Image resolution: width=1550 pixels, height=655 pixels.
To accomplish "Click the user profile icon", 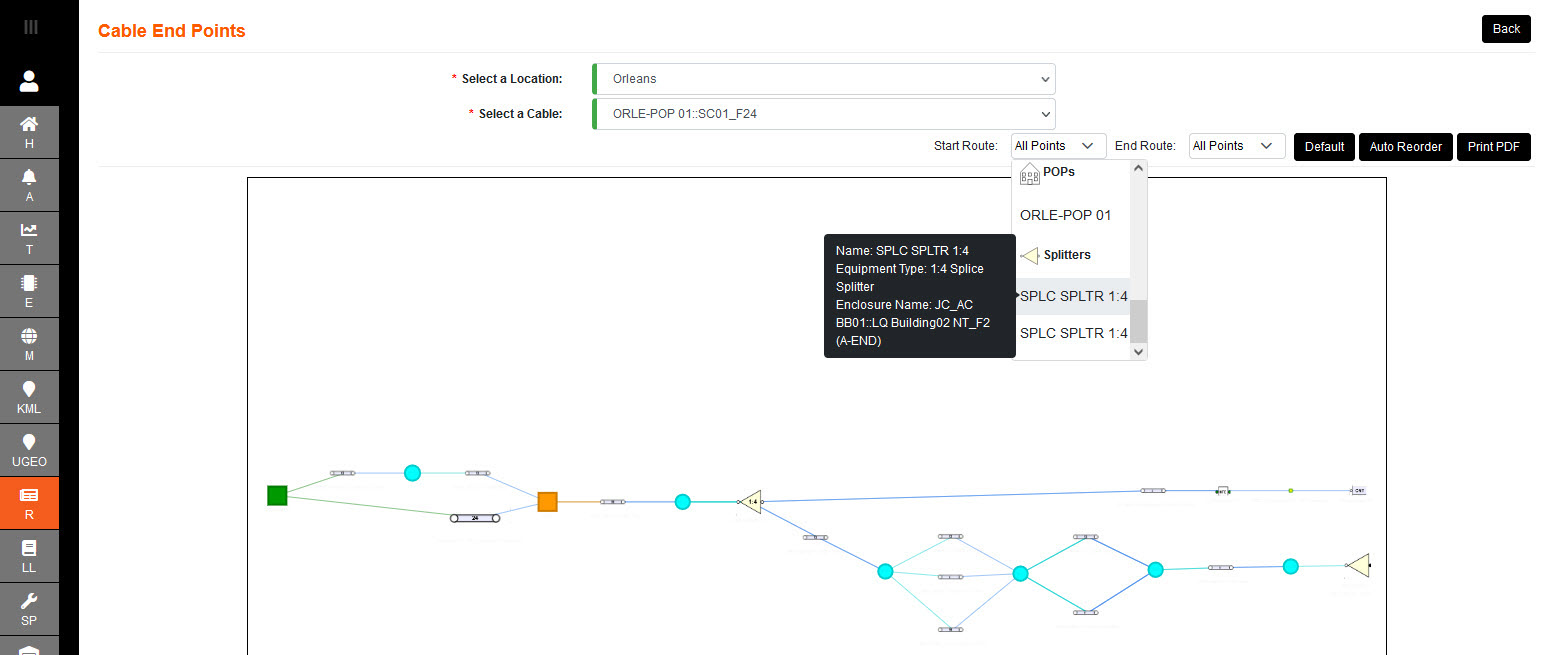I will [x=29, y=80].
